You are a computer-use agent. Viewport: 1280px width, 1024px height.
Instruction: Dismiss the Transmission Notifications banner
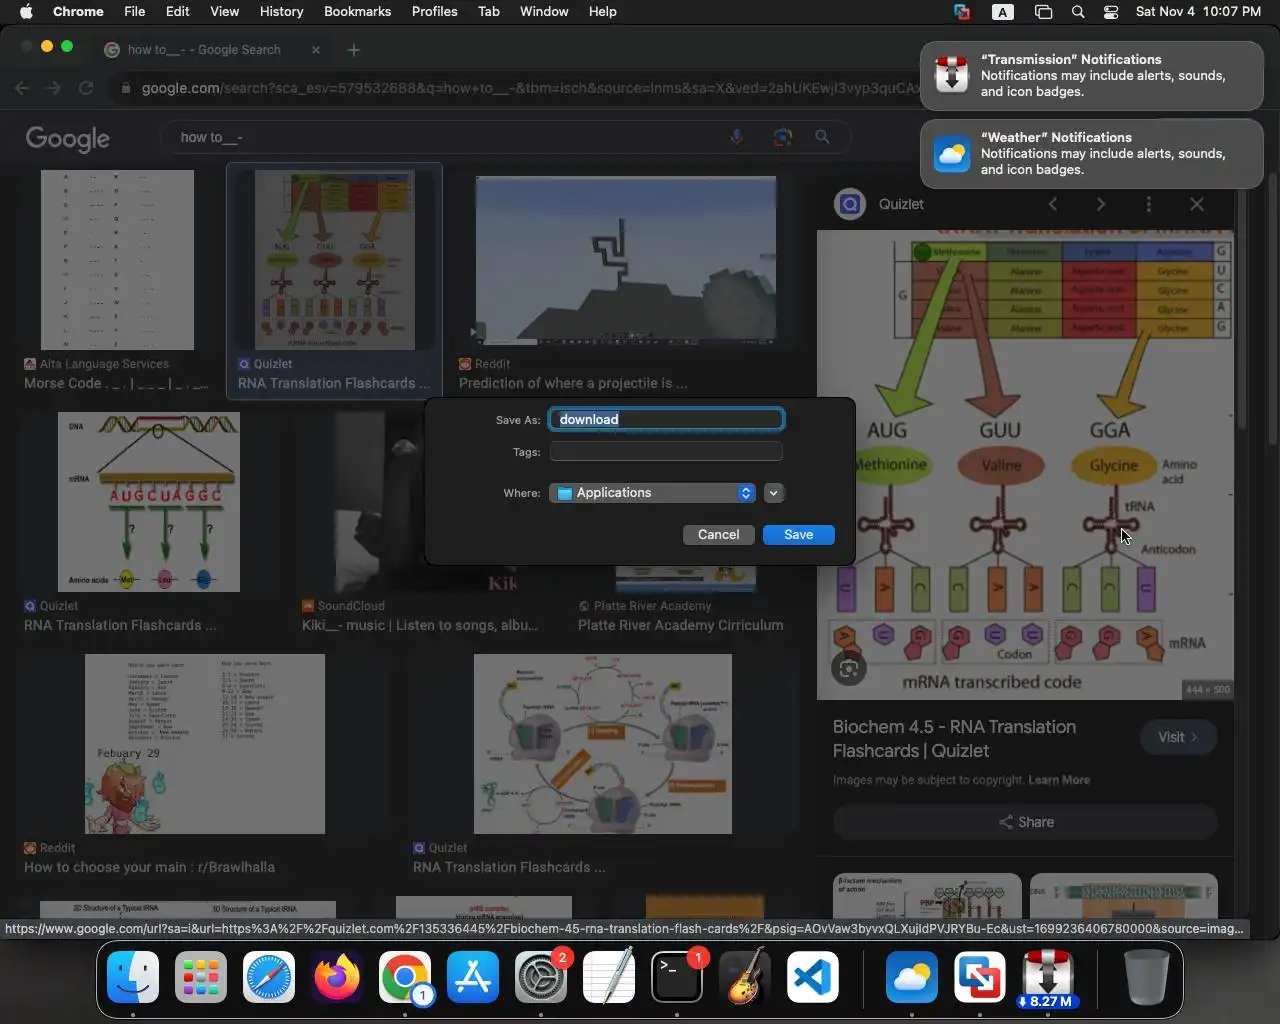tap(1092, 76)
